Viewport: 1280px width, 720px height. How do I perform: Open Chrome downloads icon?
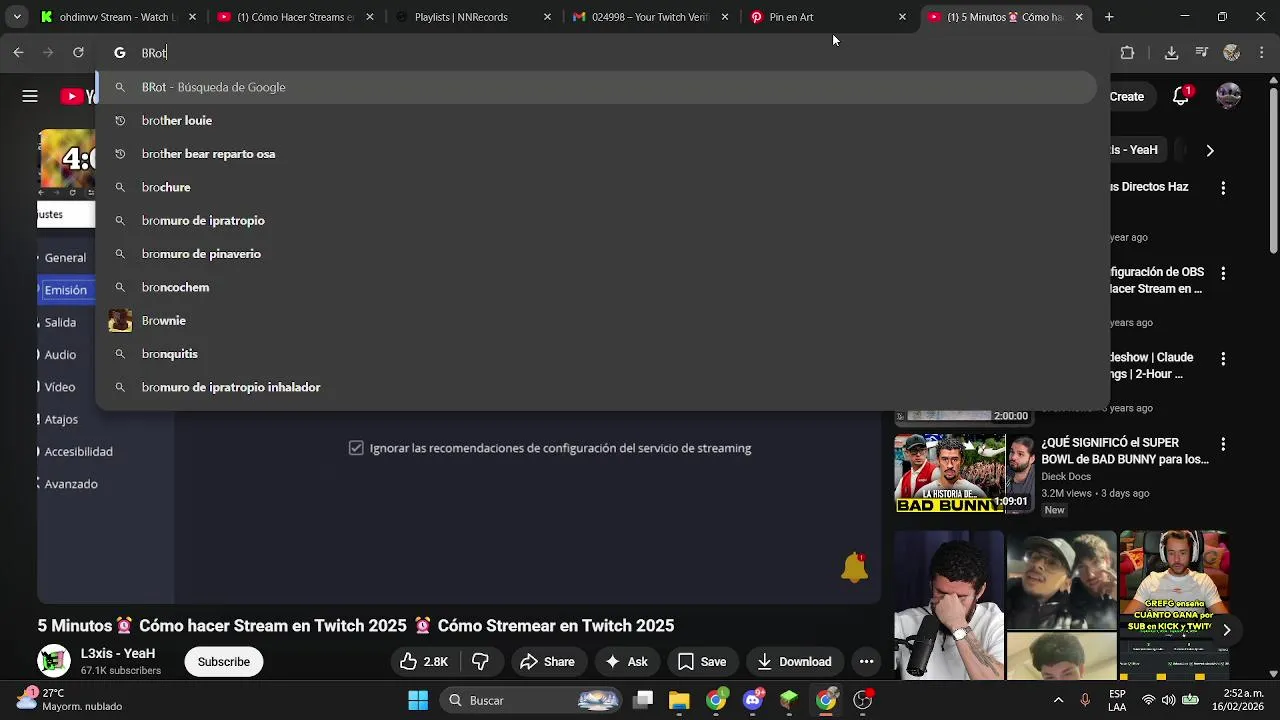[1171, 53]
